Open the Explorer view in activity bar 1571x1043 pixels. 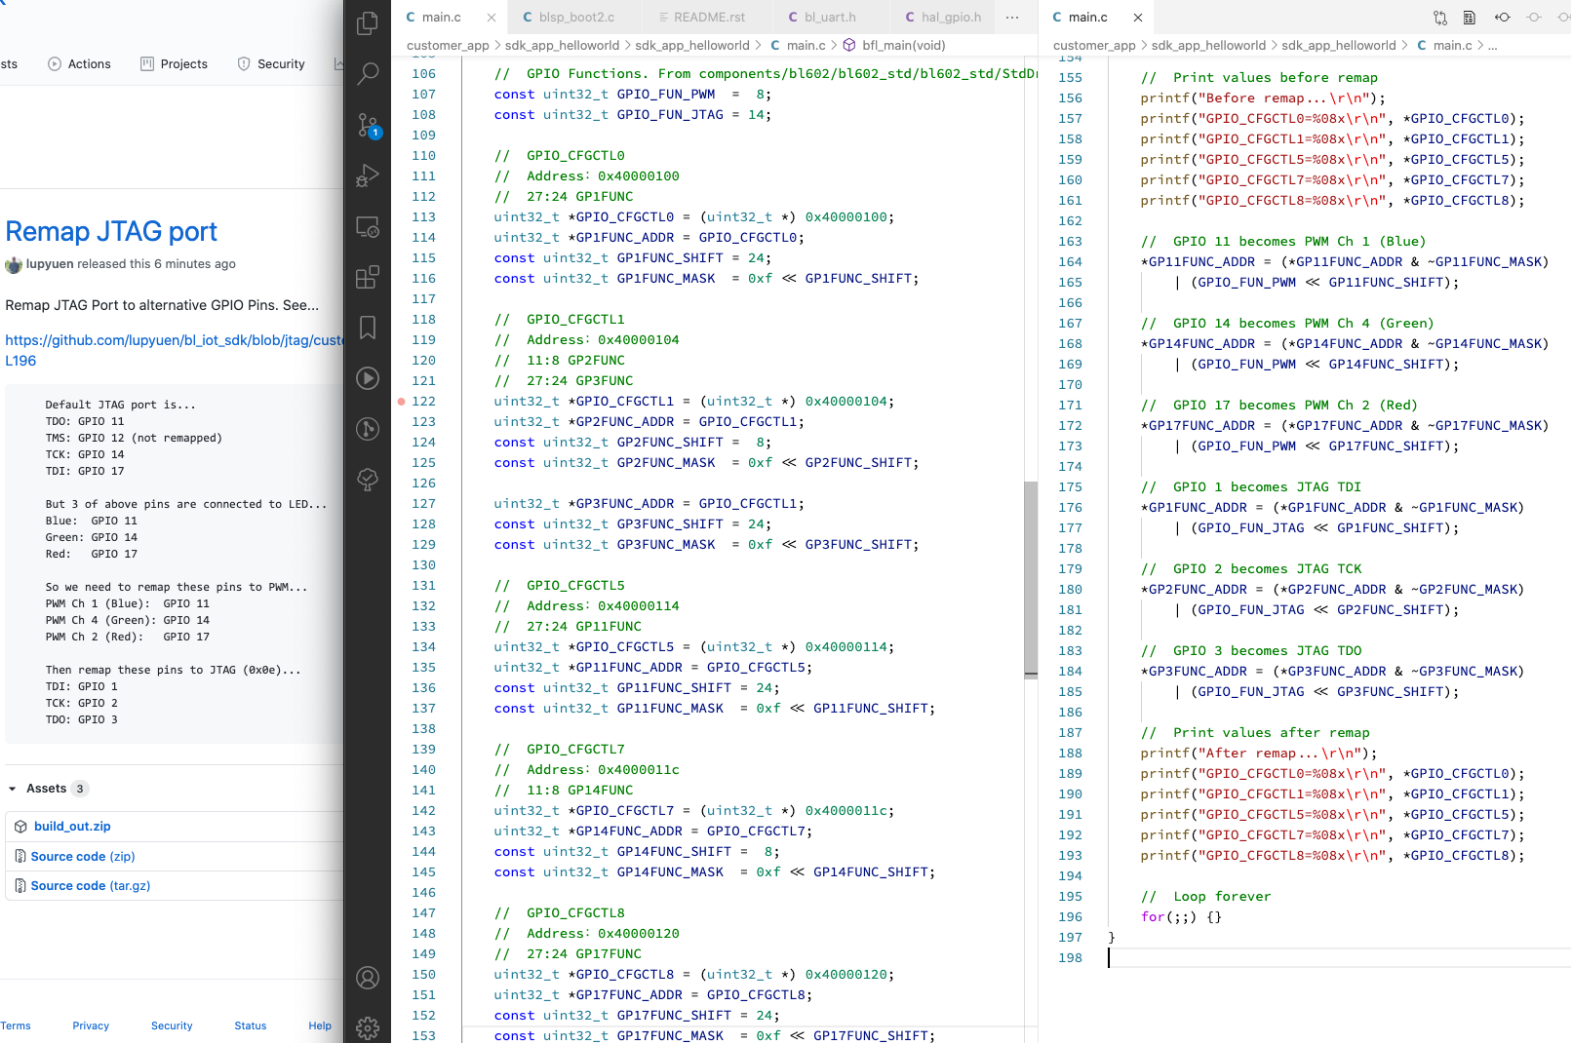(367, 22)
